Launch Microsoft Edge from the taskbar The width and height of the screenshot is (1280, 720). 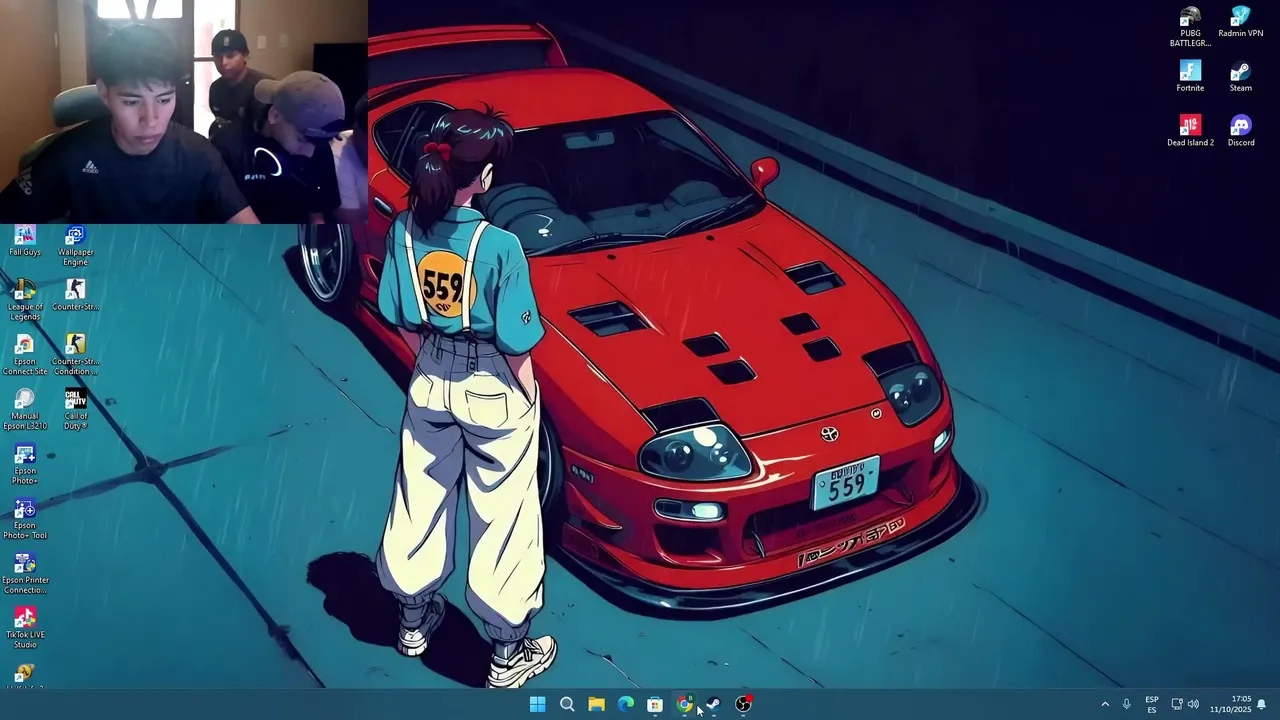point(625,704)
